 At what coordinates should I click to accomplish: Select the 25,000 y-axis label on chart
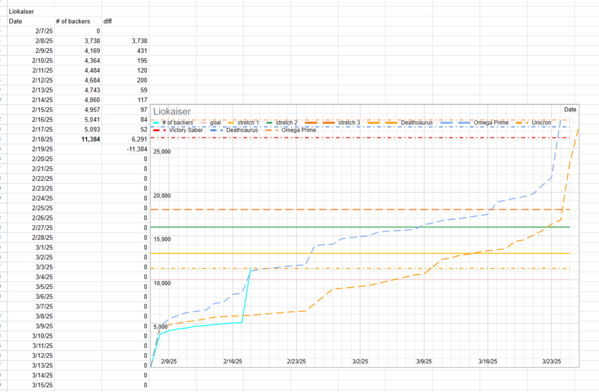162,152
